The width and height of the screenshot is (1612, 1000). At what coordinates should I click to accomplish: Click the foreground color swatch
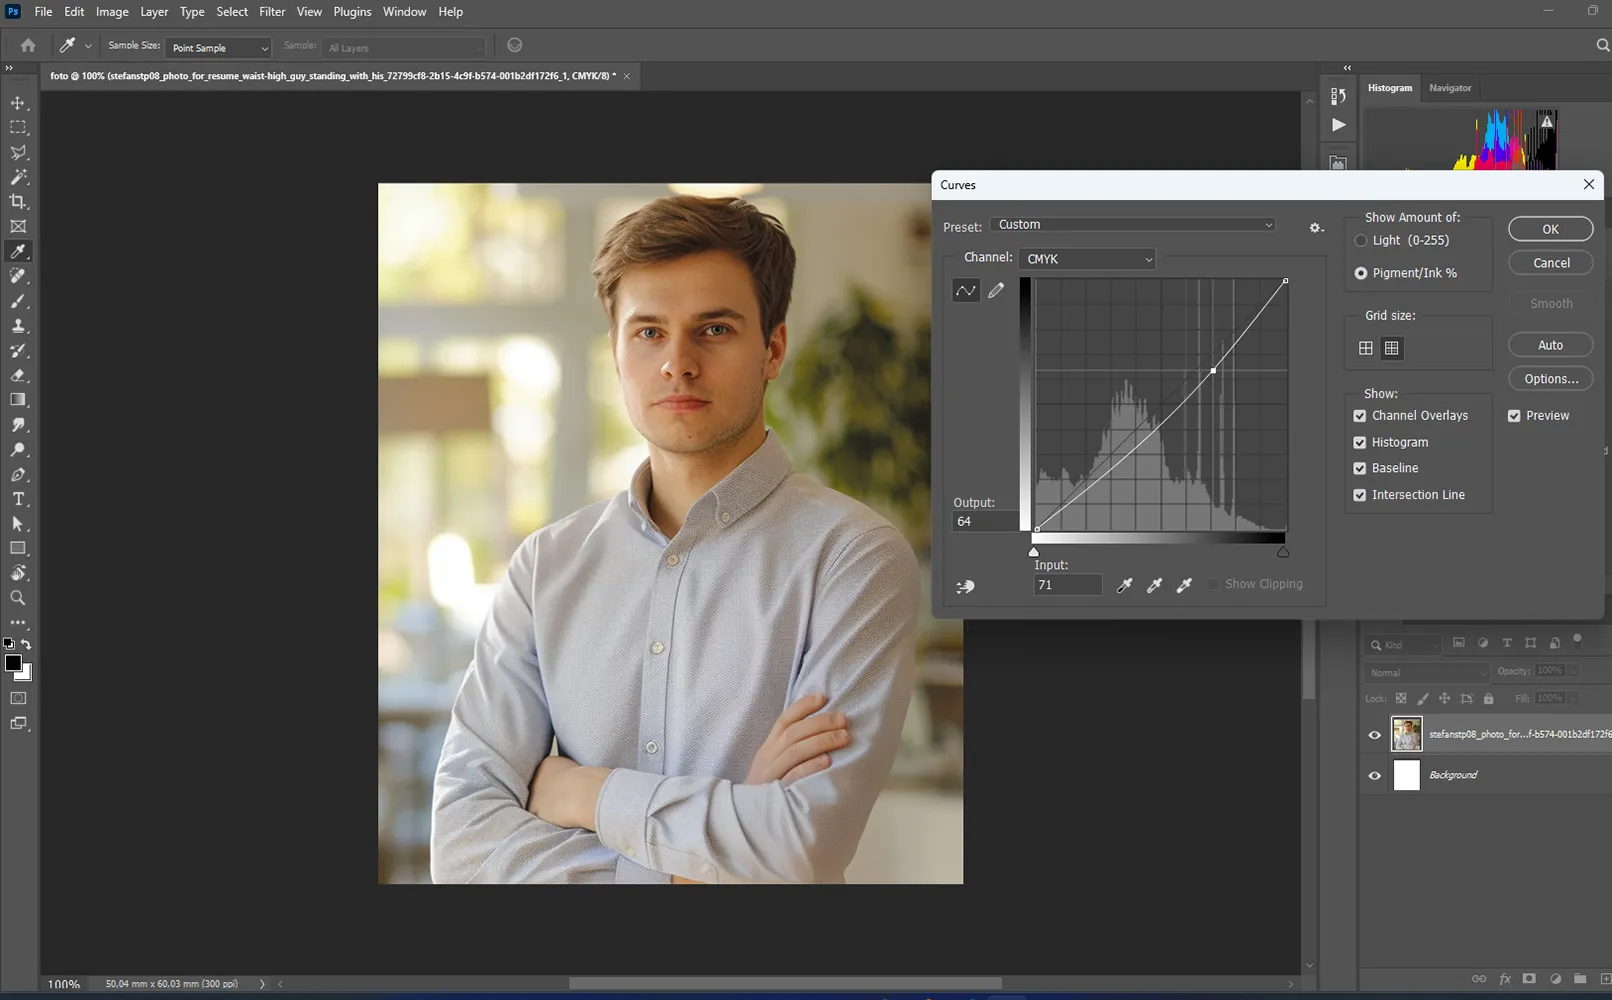pyautogui.click(x=13, y=663)
